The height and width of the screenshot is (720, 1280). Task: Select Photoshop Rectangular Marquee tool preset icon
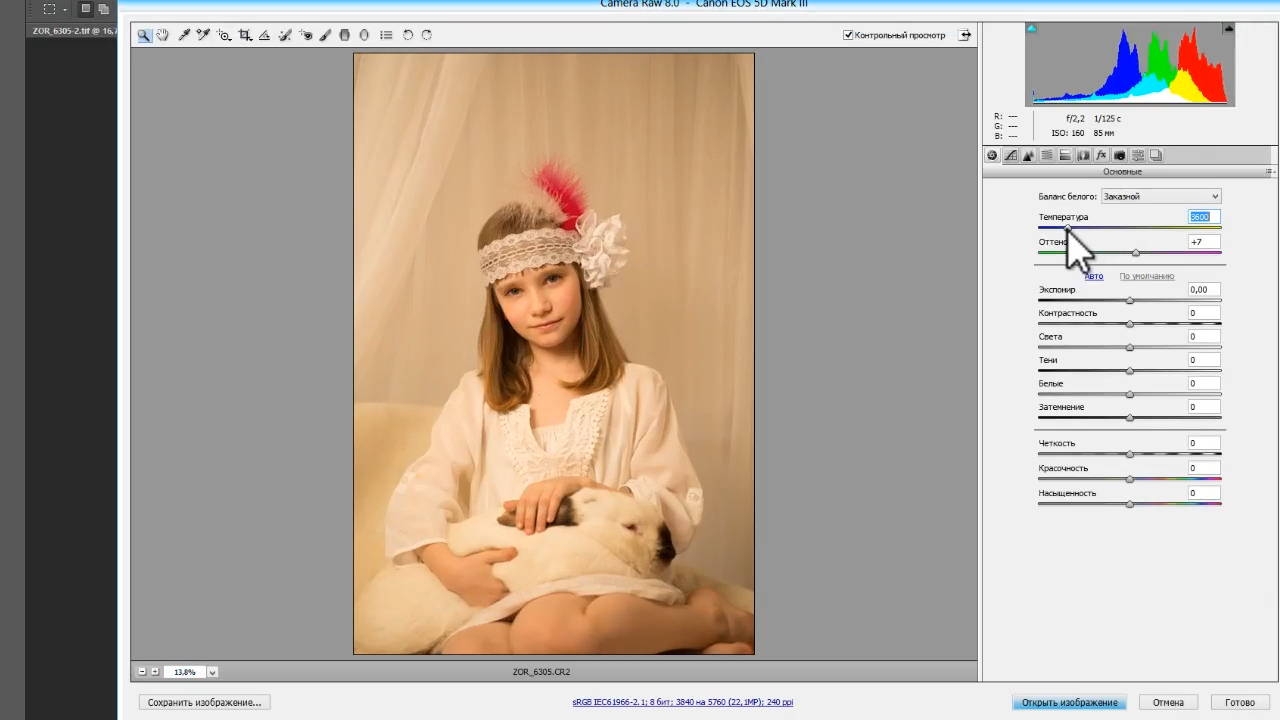click(49, 9)
